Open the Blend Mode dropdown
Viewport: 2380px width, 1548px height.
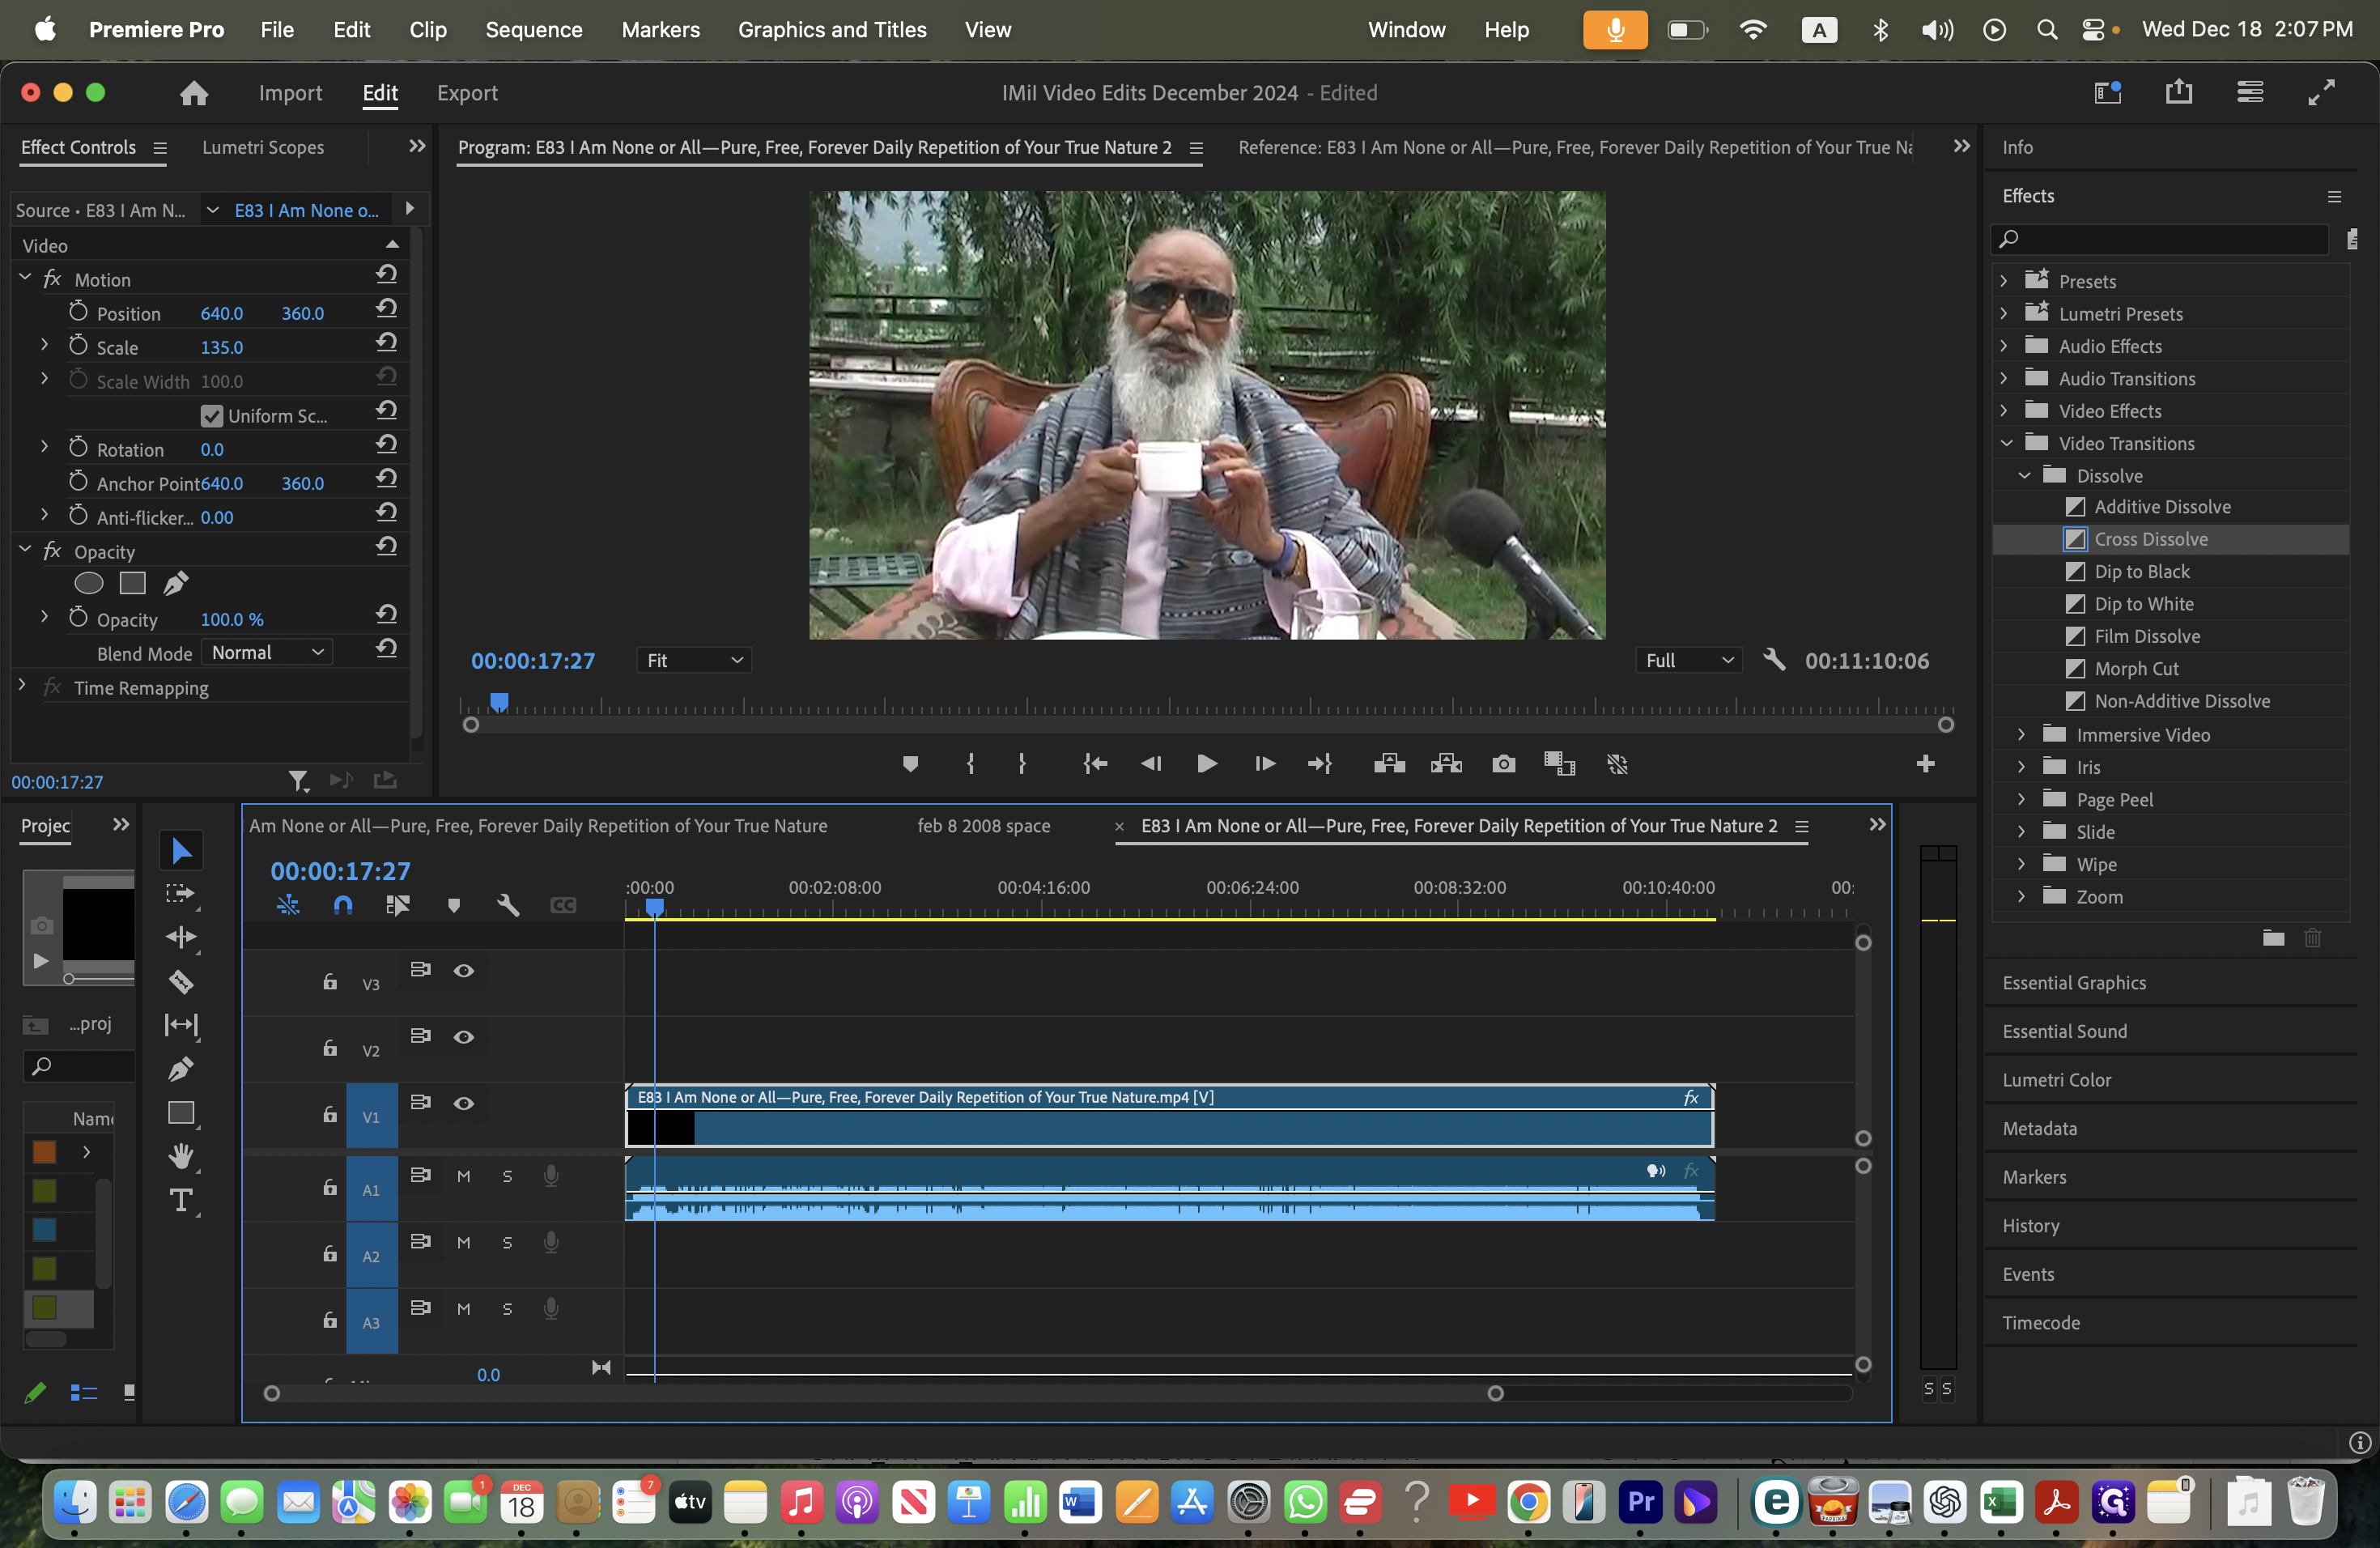[268, 652]
